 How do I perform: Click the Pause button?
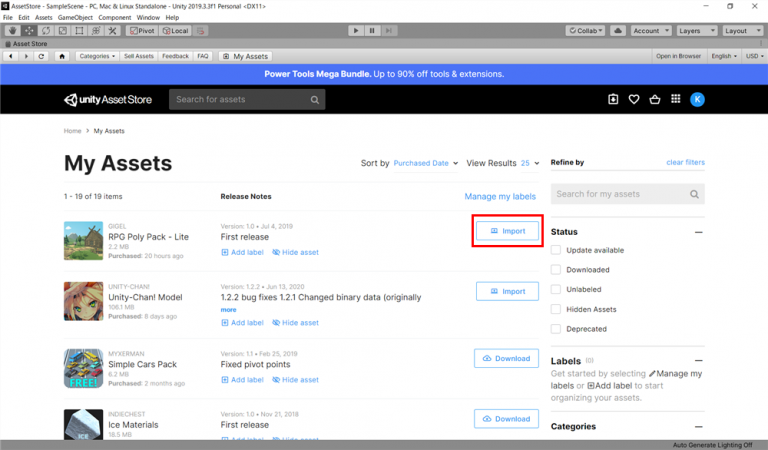(x=372, y=30)
